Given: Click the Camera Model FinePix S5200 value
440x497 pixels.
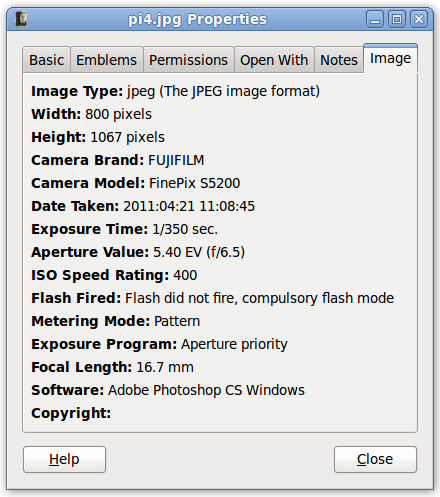Looking at the screenshot, I should tap(194, 183).
